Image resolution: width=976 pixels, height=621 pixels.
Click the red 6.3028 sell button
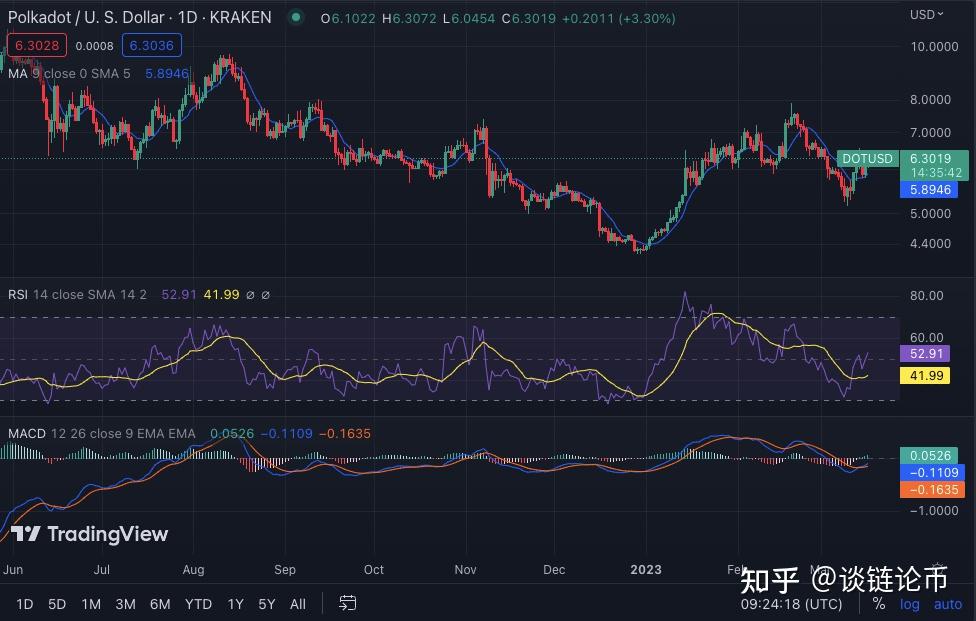[37, 45]
